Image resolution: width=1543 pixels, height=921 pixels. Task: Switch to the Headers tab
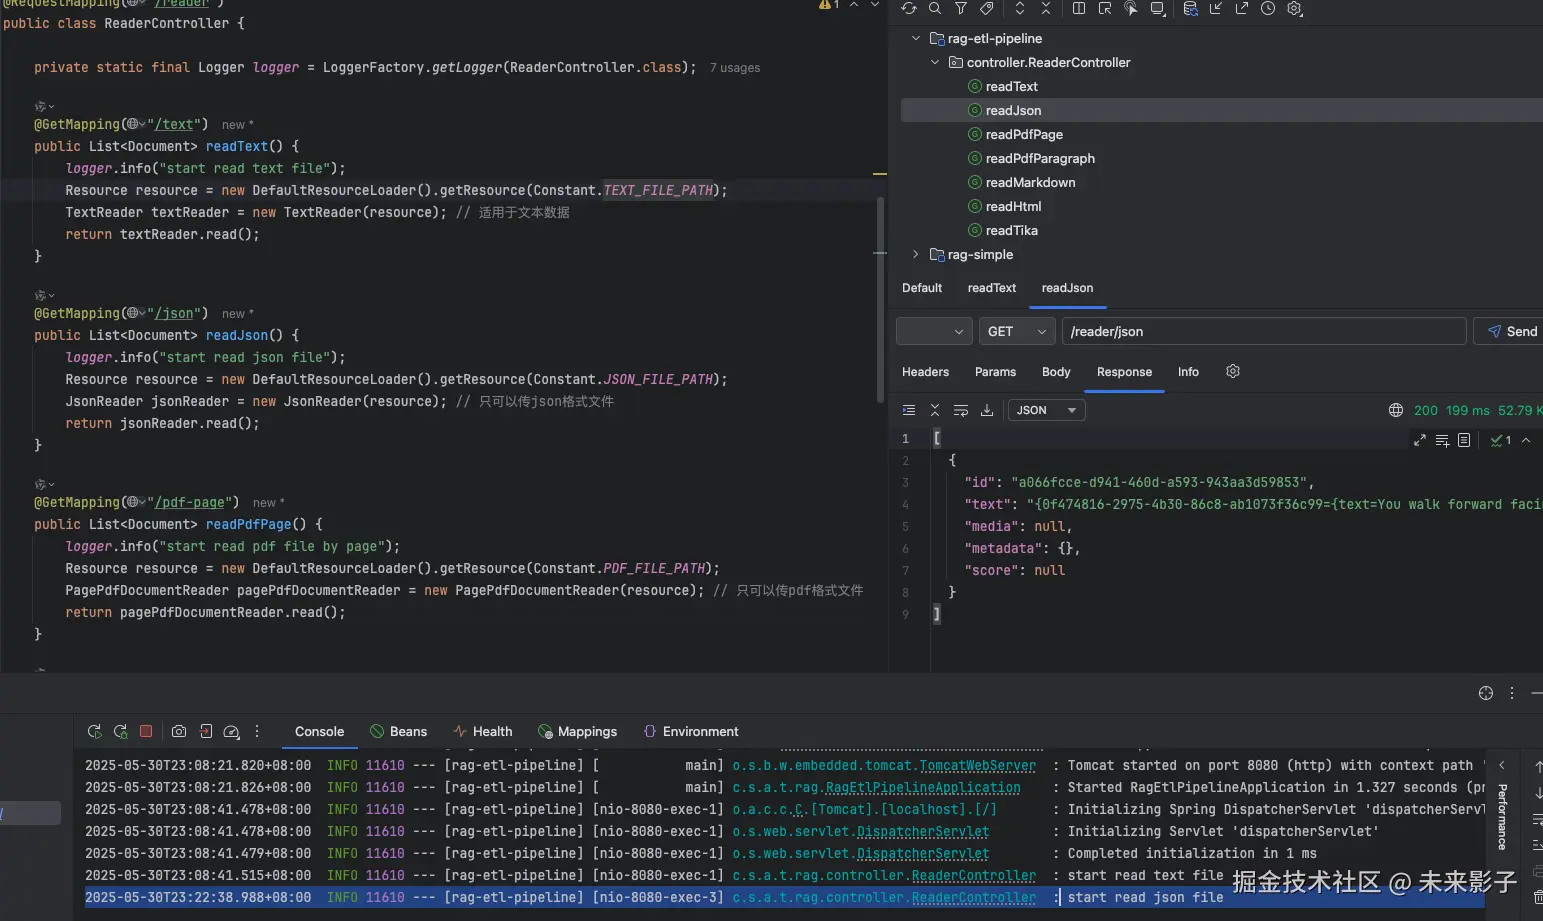[925, 372]
